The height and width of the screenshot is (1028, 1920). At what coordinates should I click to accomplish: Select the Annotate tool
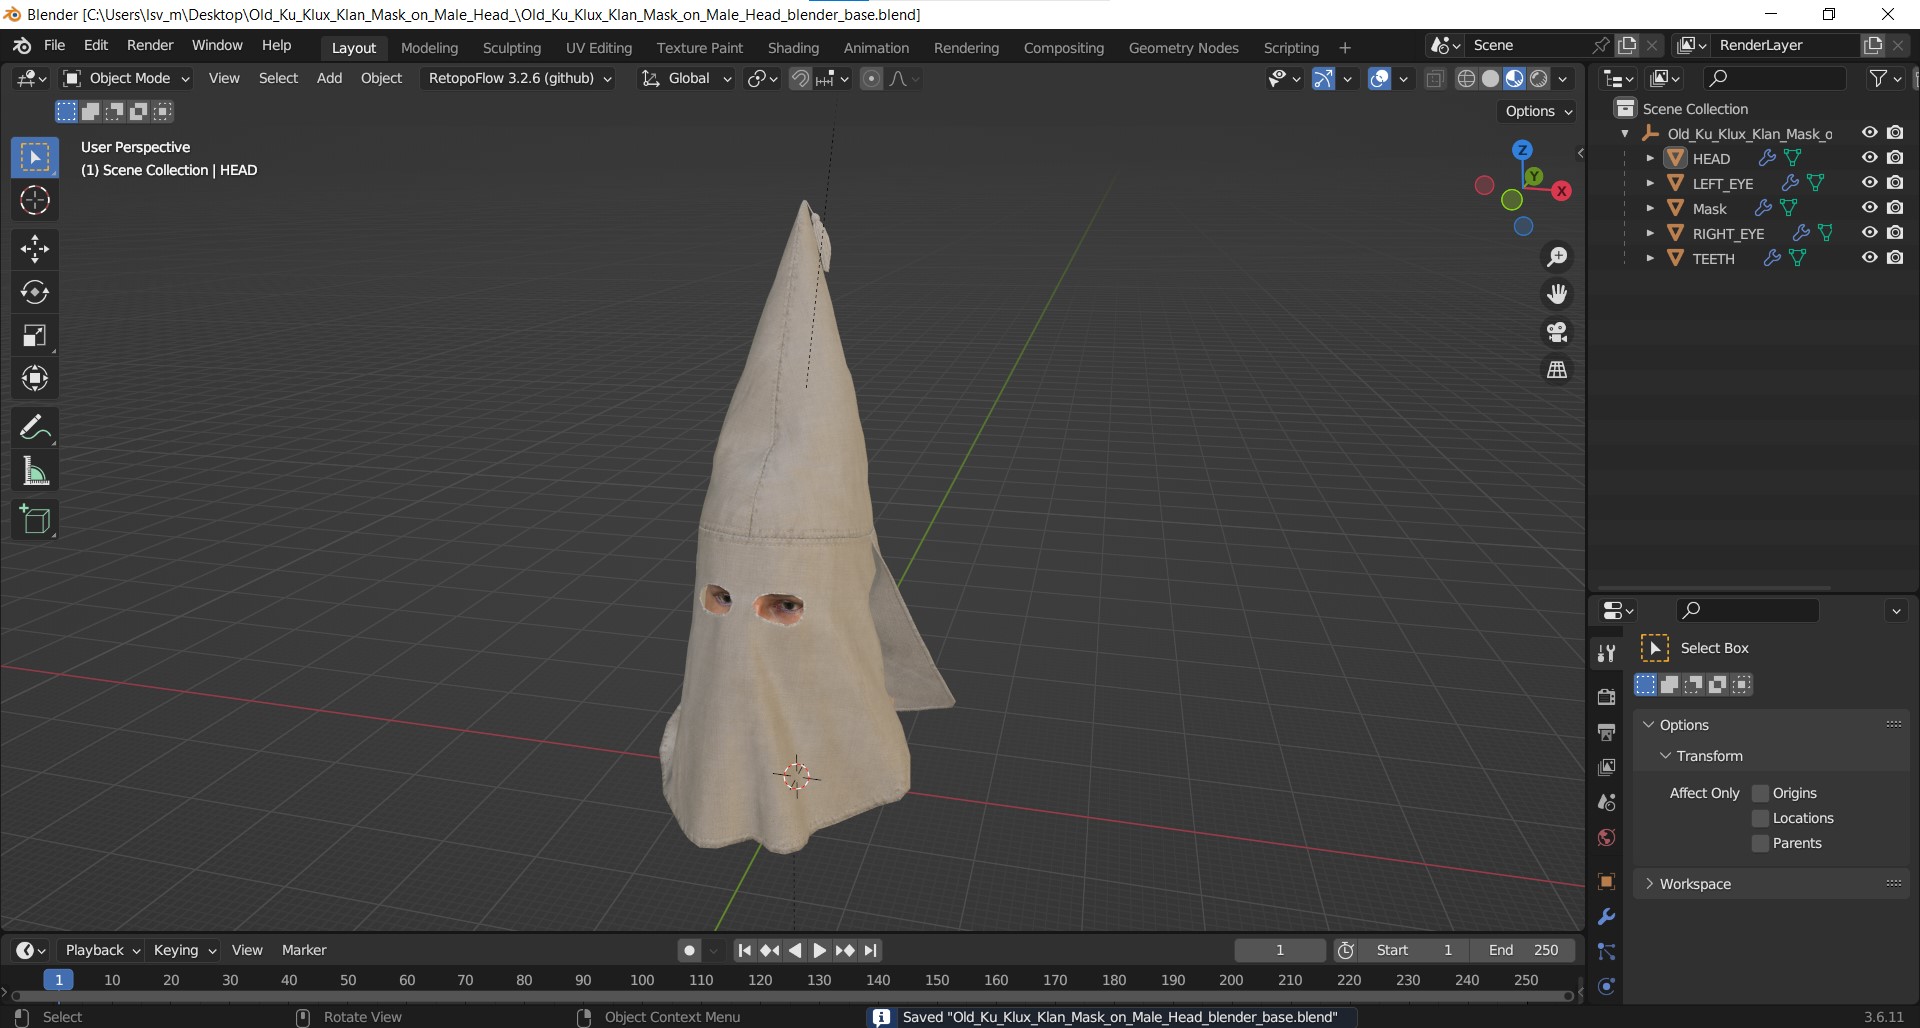coord(35,428)
